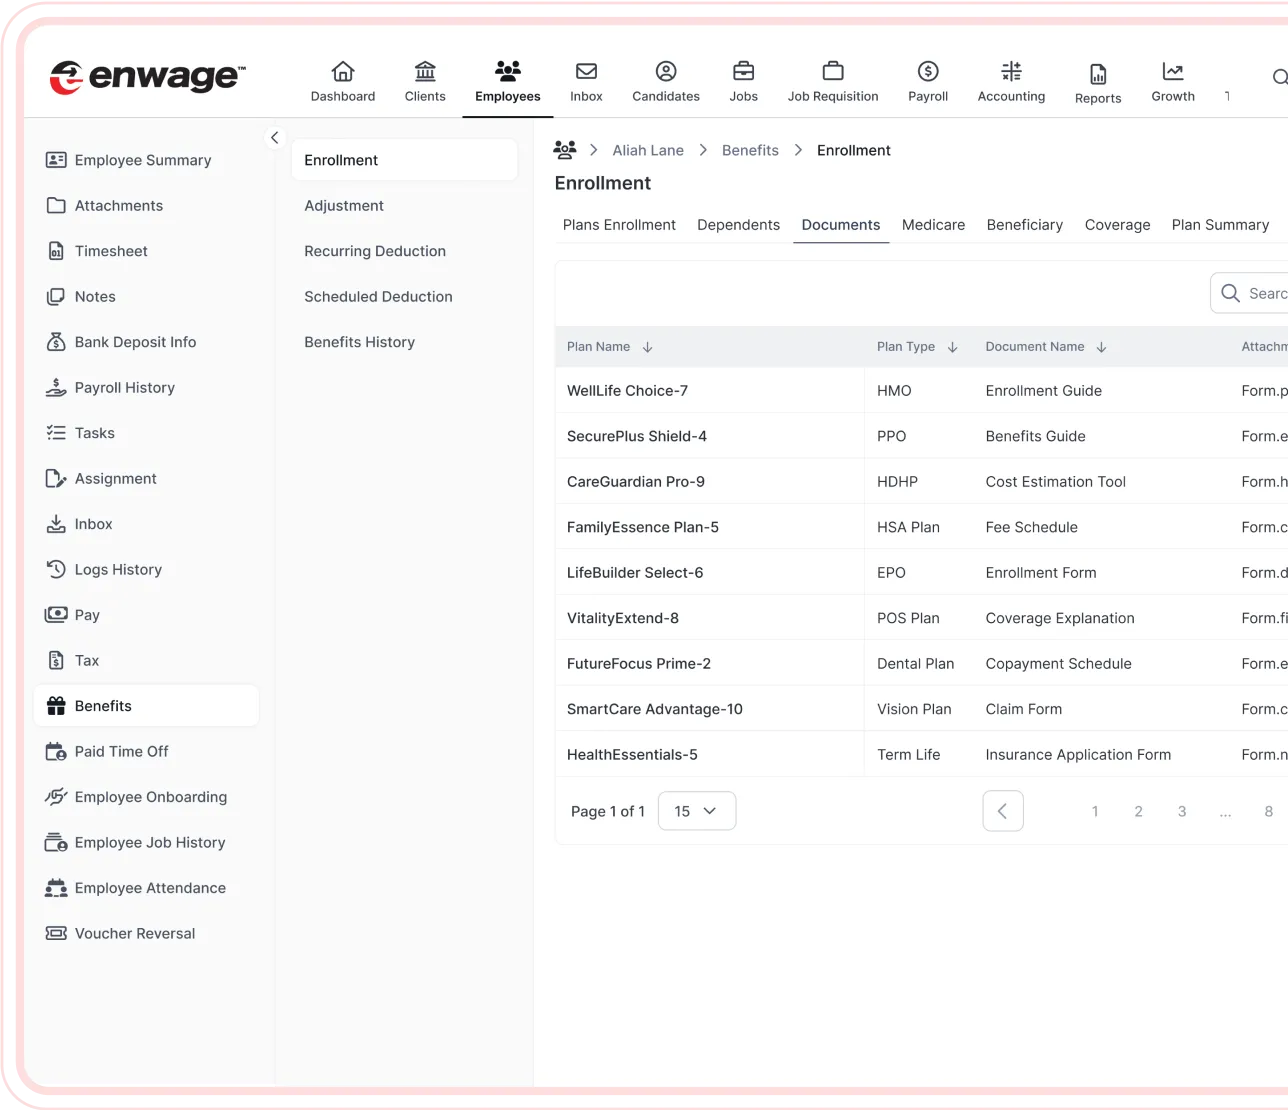
Task: Open the Reports document icon
Action: [x=1098, y=74]
